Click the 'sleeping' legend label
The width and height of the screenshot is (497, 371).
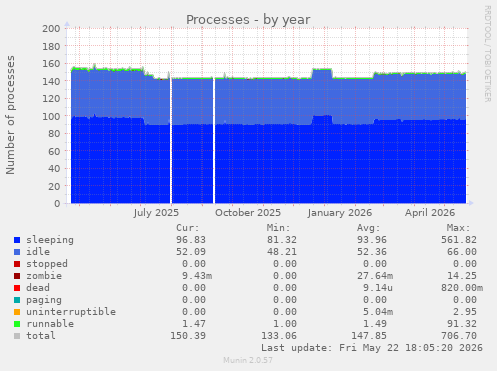(50, 240)
